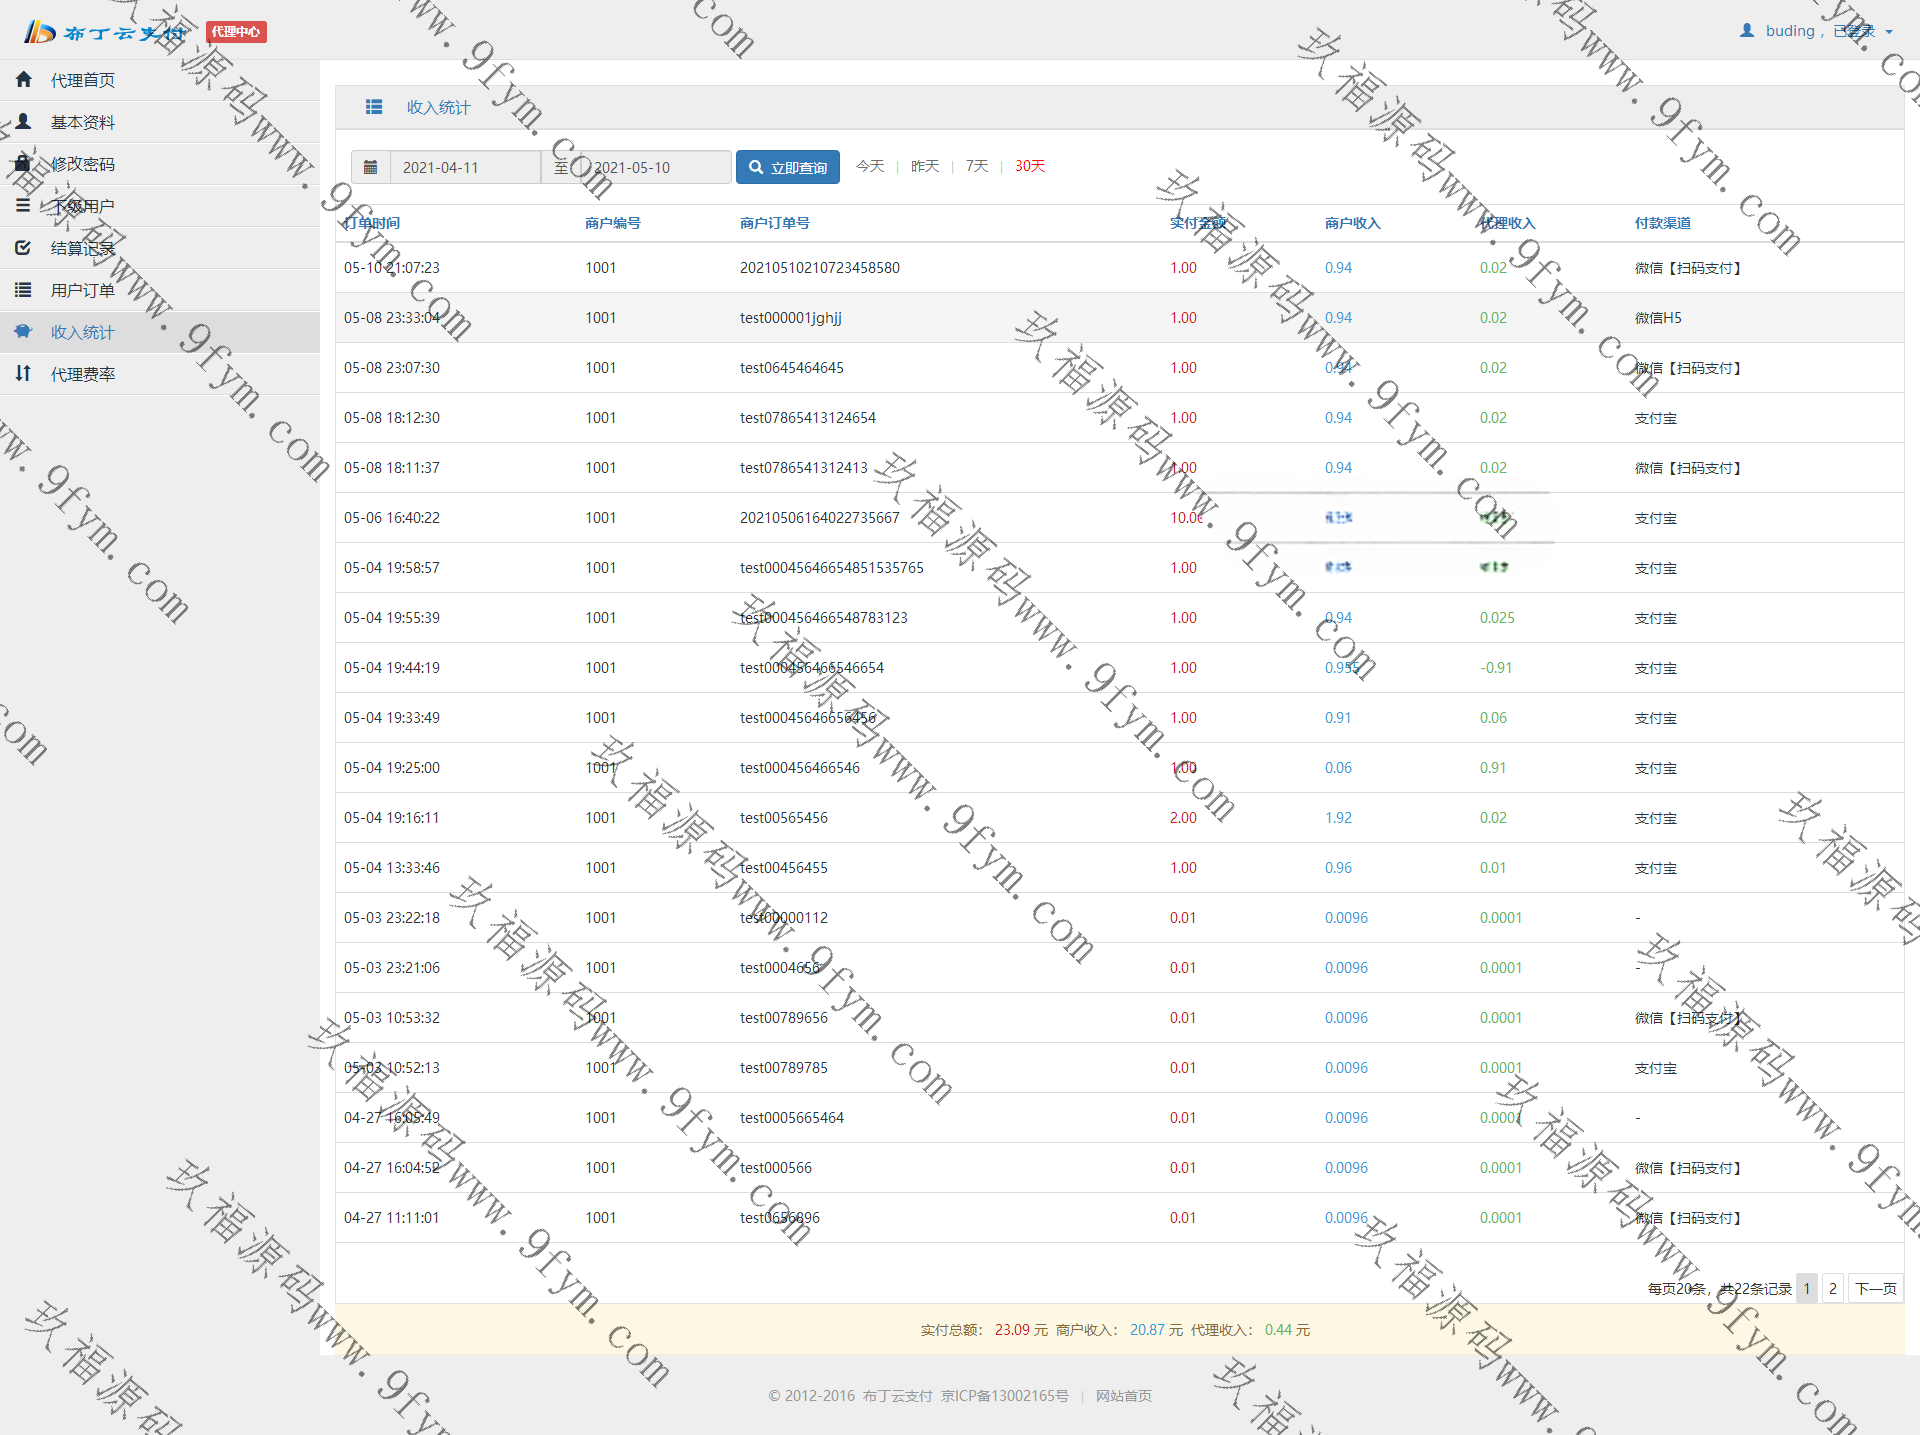Click the sort arrows icon beside 代理费率
The height and width of the screenshot is (1435, 1920).
[24, 373]
